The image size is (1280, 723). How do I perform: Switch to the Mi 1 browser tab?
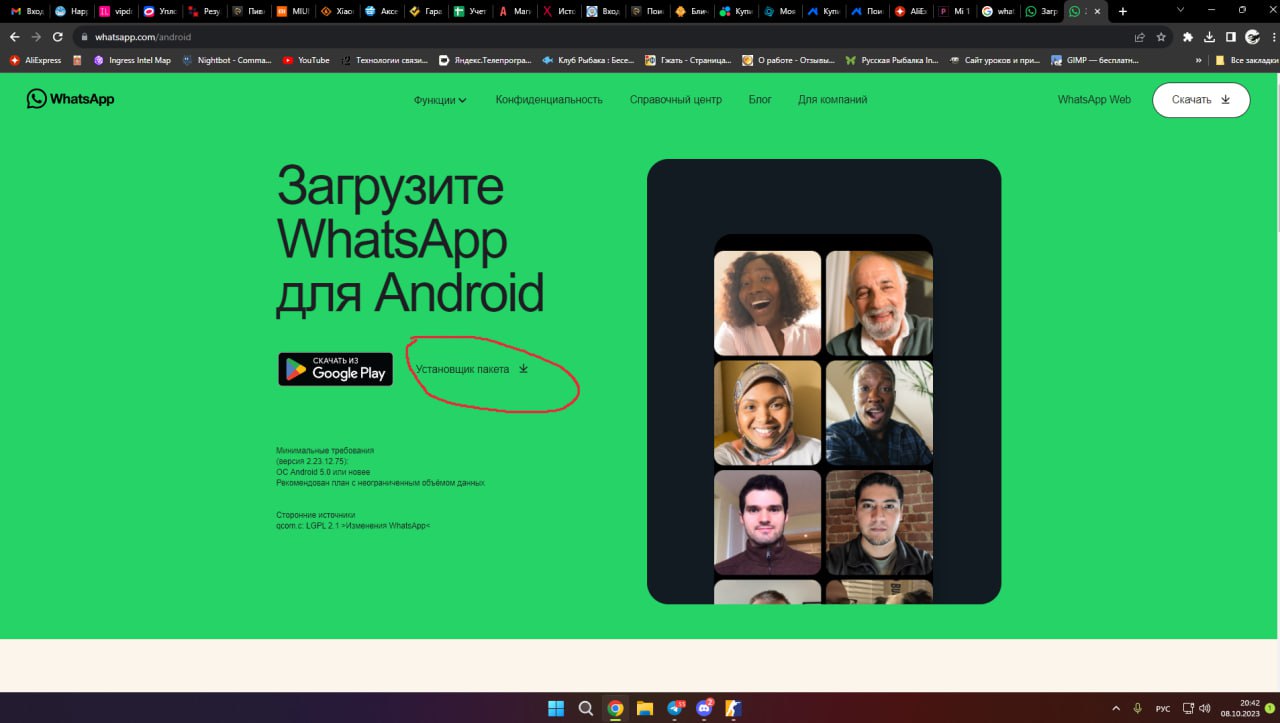pyautogui.click(x=955, y=11)
